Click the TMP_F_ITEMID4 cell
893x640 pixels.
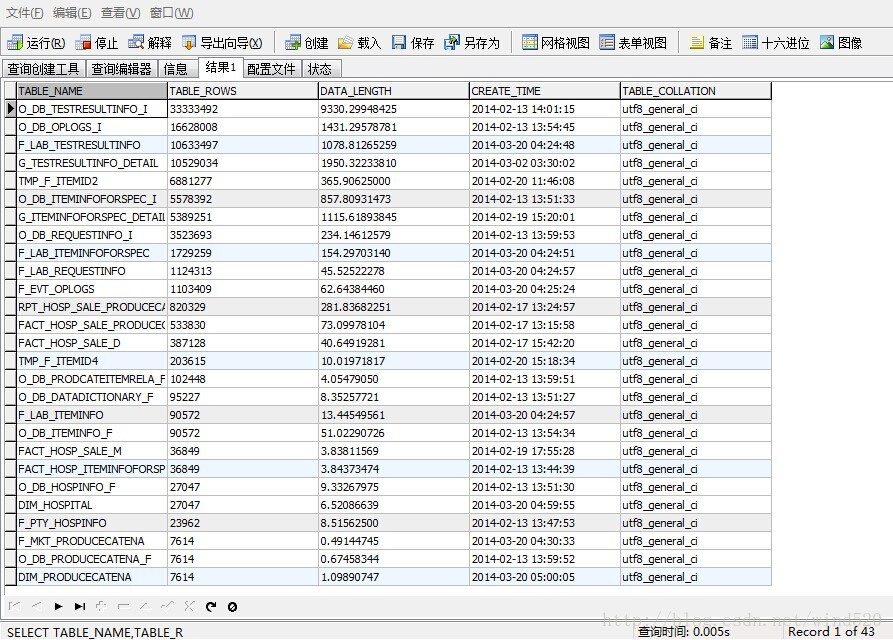point(92,361)
